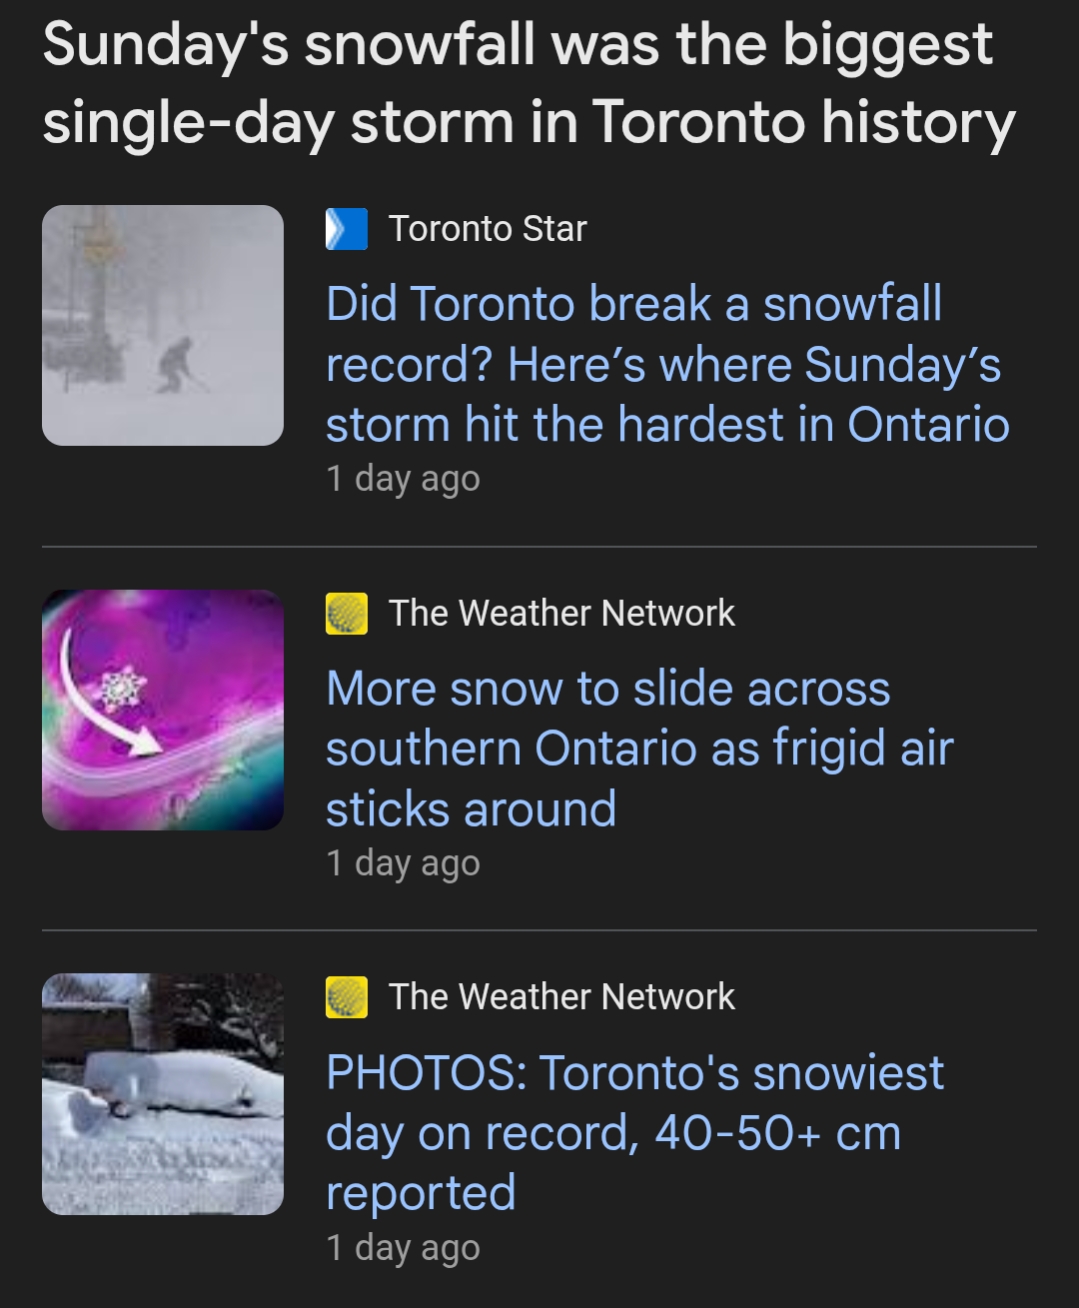
Task: Open 'More snow to slide across southern Ontario' link
Action: pyautogui.click(x=638, y=748)
